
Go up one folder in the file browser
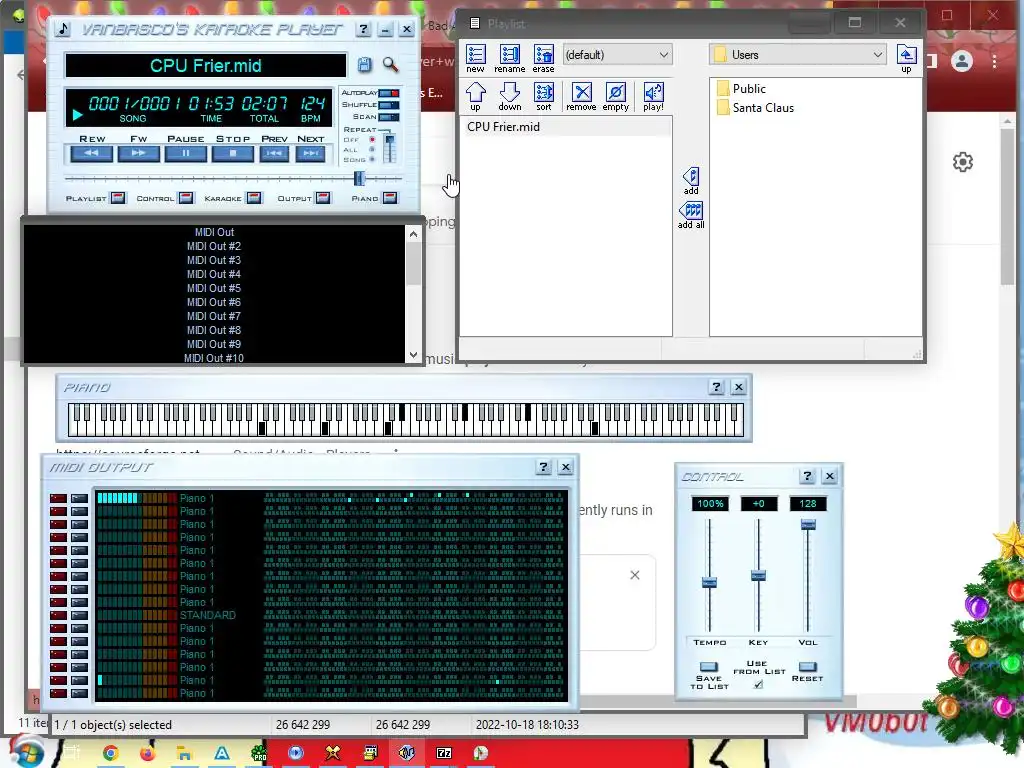point(906,59)
